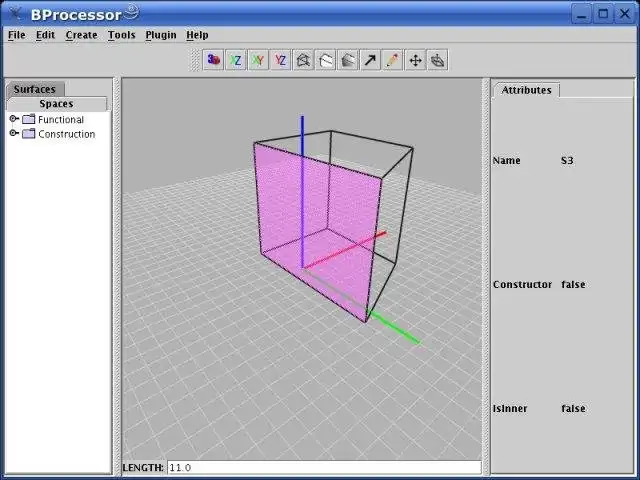Close the BProcessor window
The image size is (640, 480).
tap(624, 14)
